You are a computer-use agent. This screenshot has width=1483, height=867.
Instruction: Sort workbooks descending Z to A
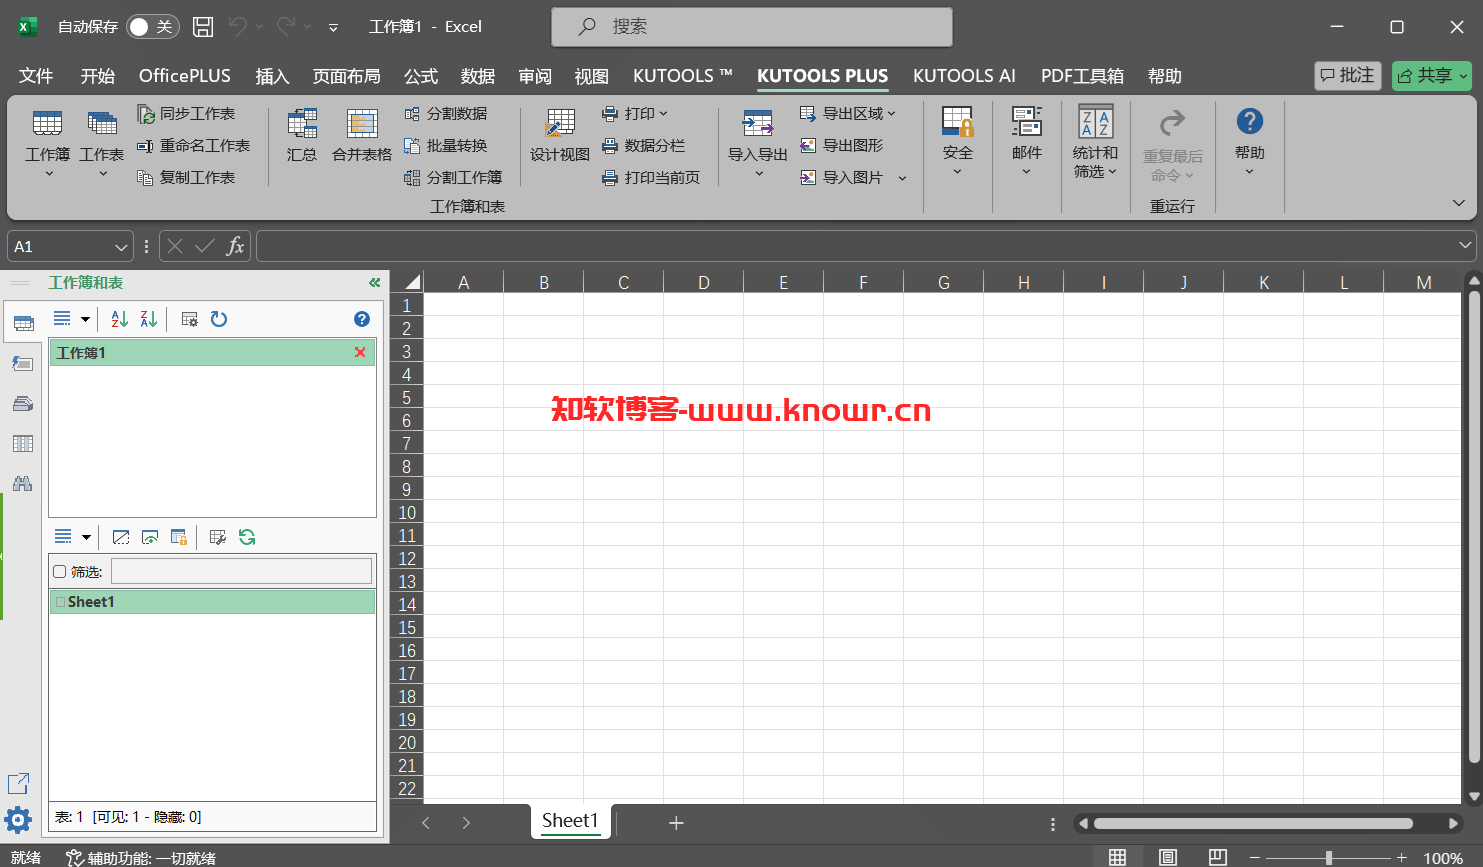click(x=149, y=319)
